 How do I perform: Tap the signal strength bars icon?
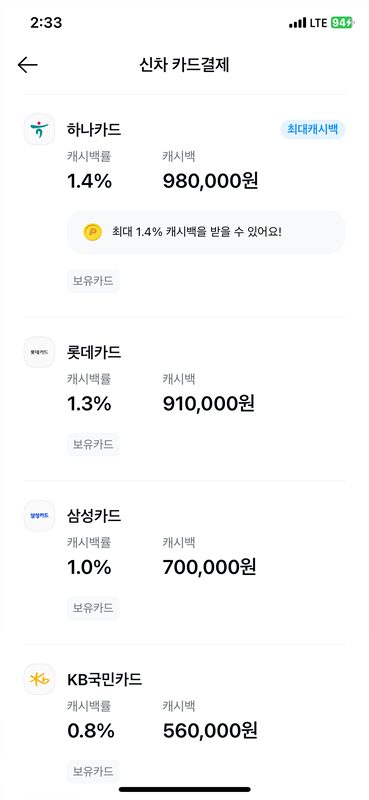[x=298, y=23]
